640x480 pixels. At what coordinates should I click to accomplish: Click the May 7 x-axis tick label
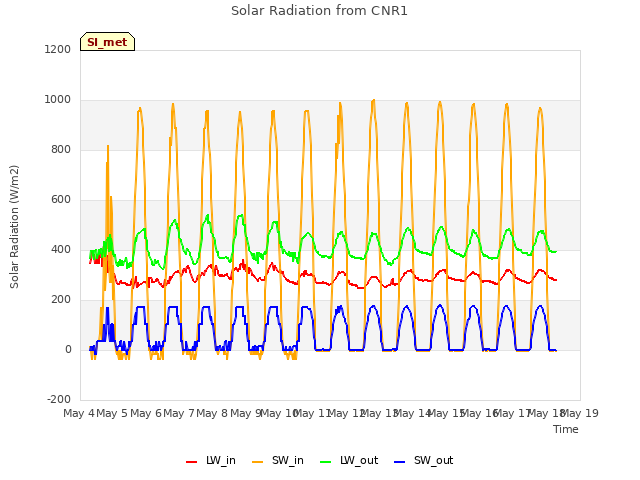[x=179, y=413]
